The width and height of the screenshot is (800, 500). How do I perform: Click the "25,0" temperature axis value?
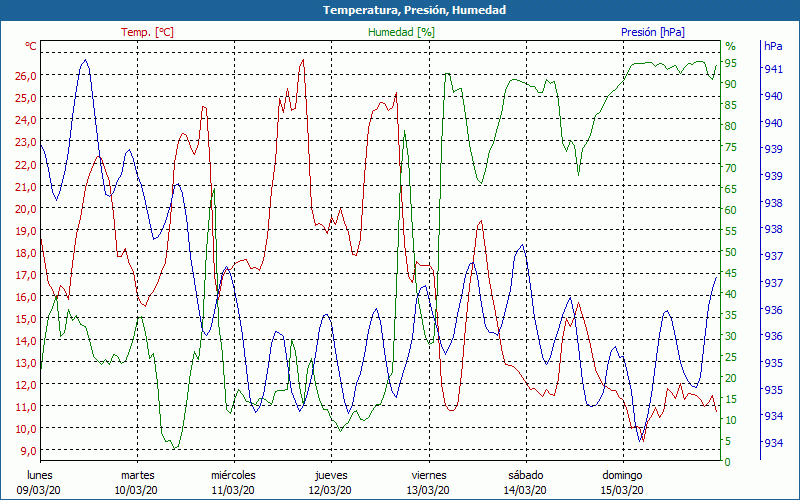[x=27, y=98]
